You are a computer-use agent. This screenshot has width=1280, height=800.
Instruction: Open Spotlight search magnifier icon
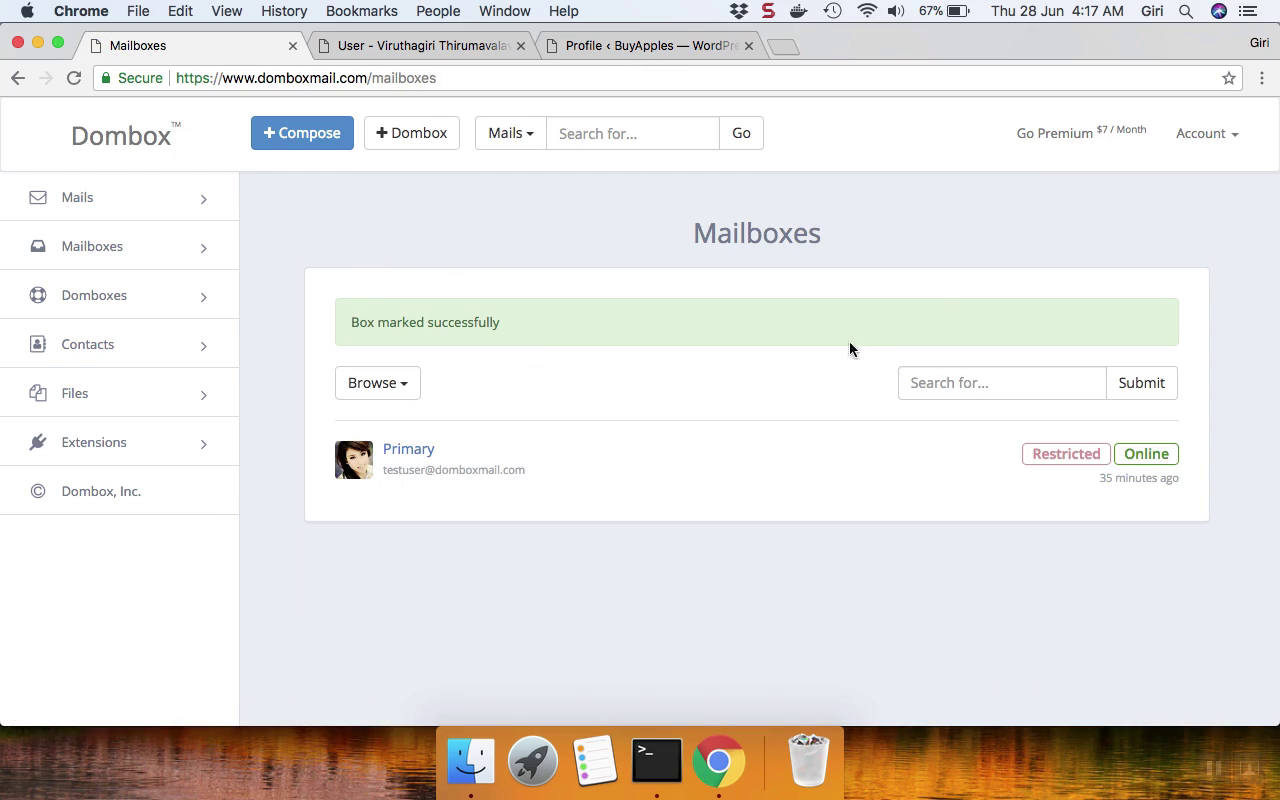[1186, 11]
